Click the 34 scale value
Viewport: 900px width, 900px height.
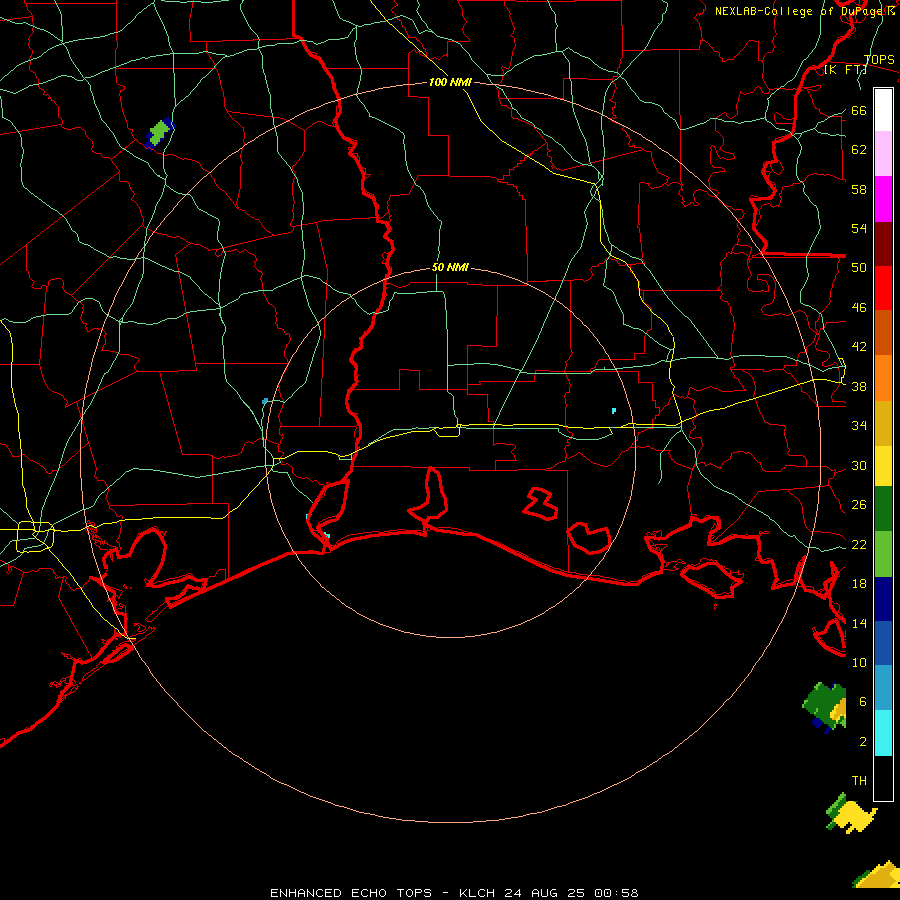tap(859, 426)
